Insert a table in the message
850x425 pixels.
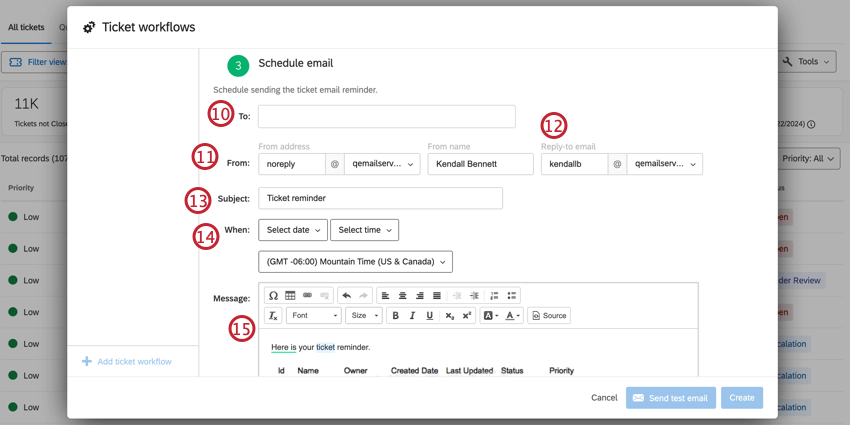coord(290,295)
